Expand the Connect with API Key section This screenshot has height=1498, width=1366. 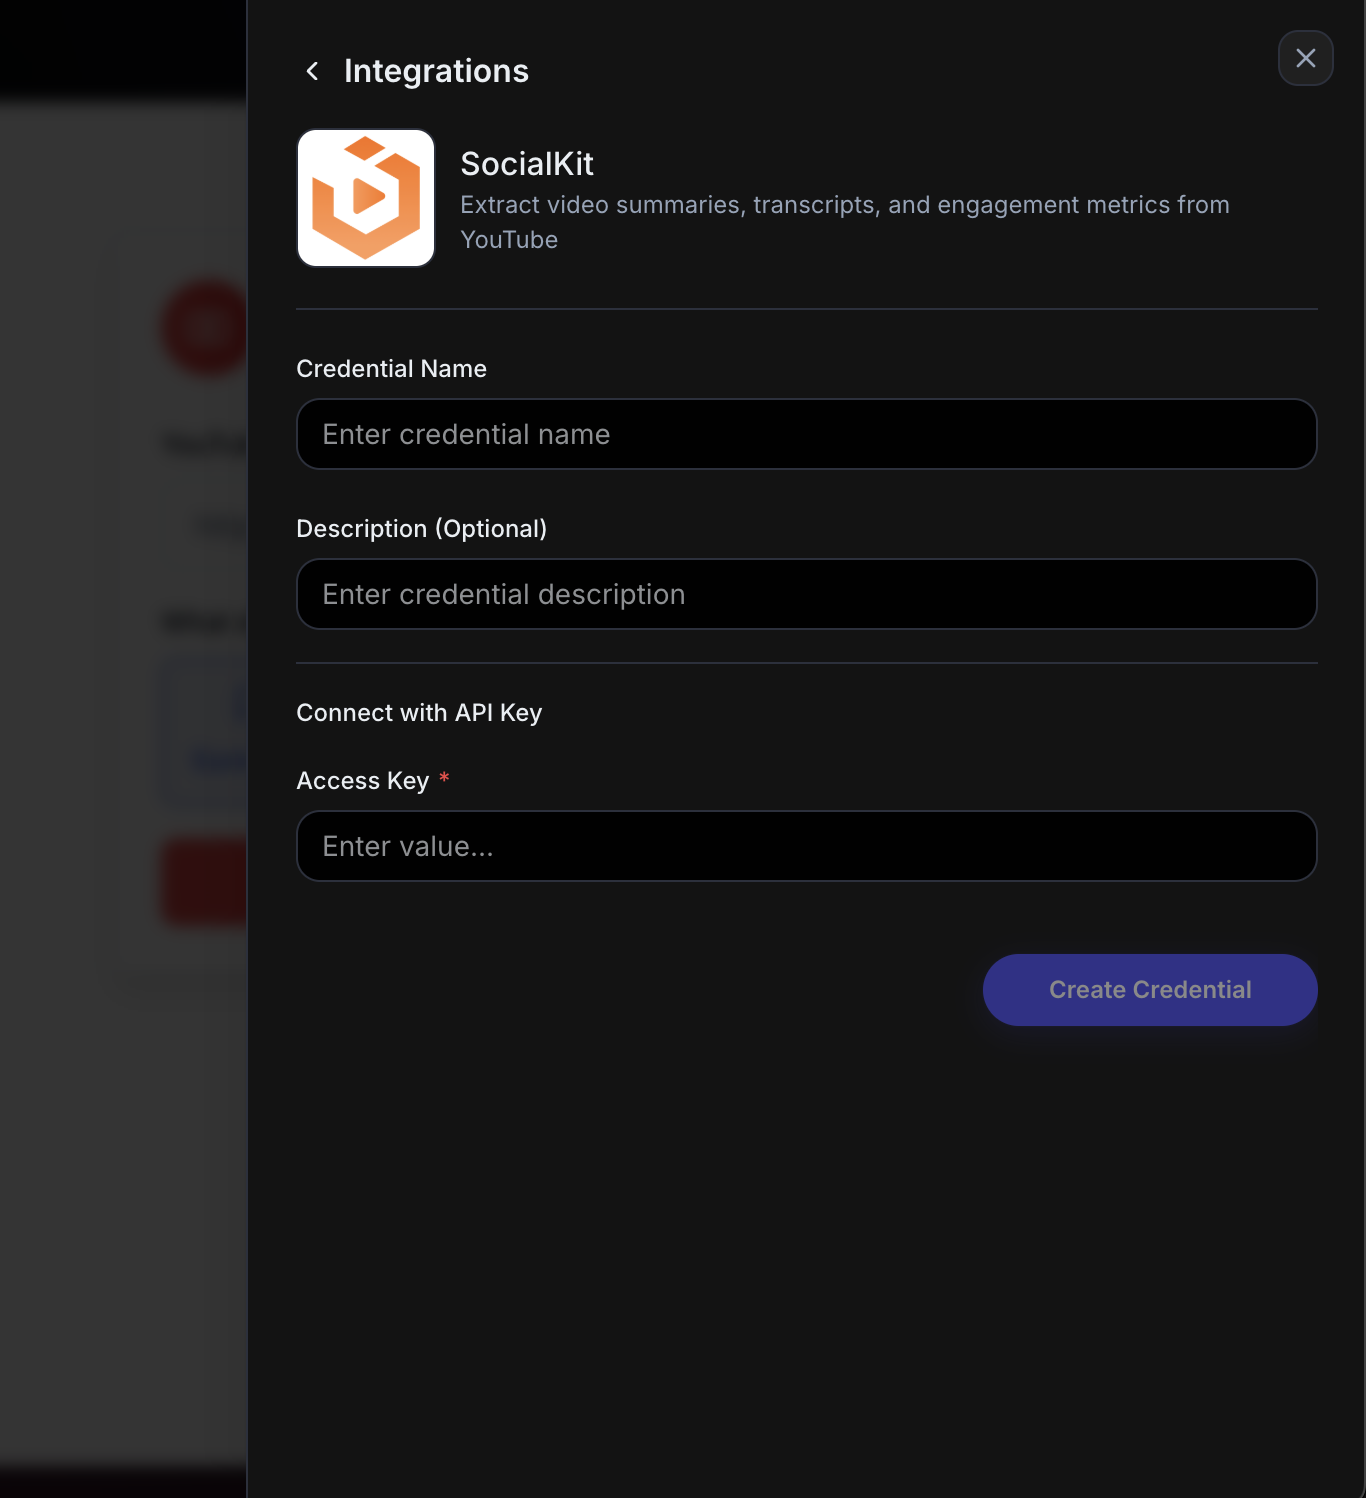pyautogui.click(x=419, y=712)
